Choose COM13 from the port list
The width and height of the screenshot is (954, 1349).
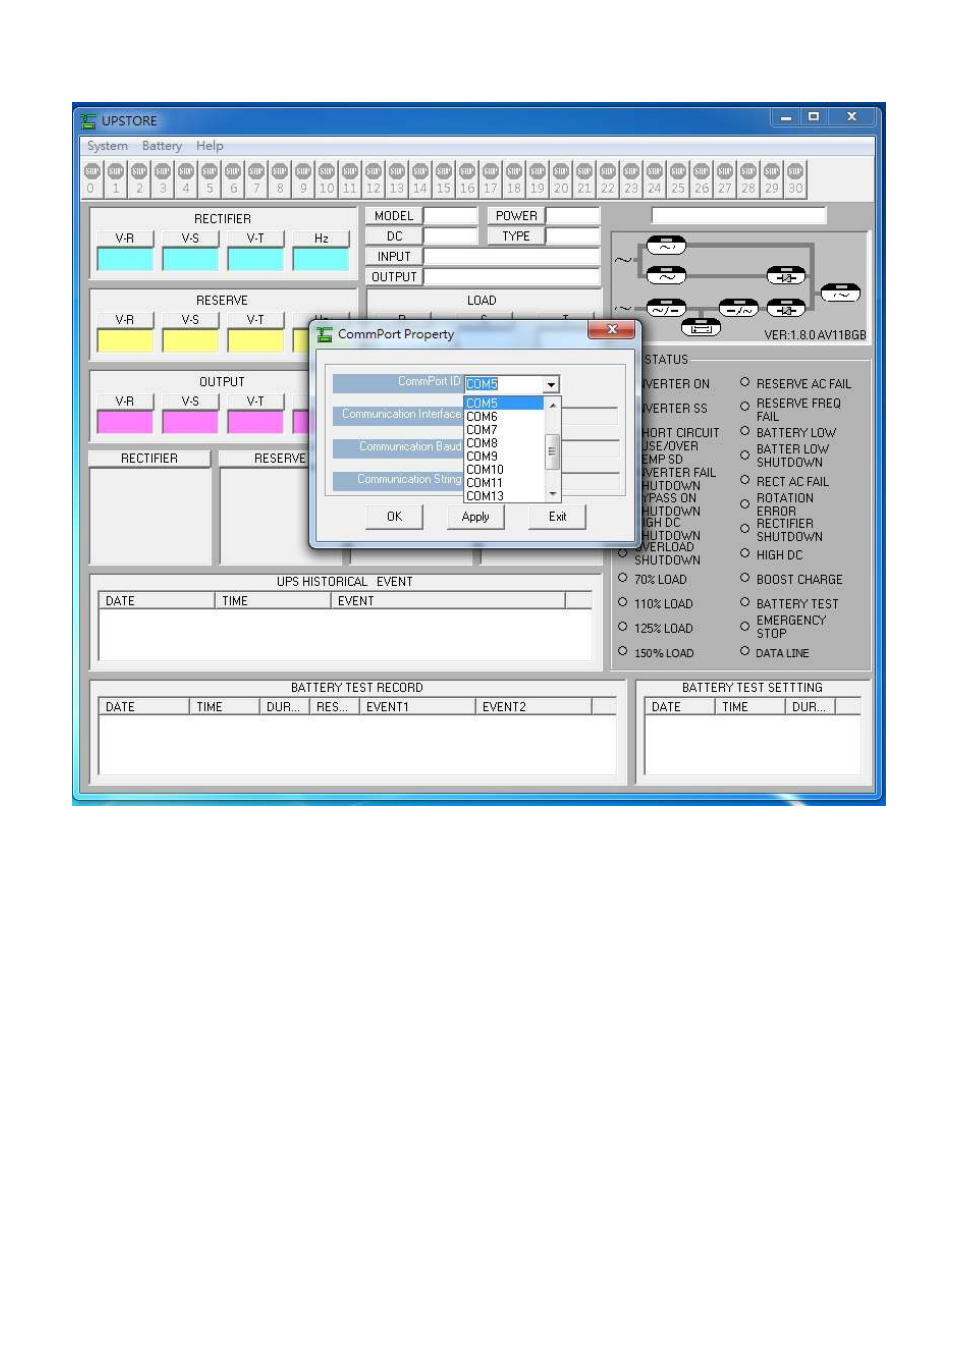(x=504, y=495)
